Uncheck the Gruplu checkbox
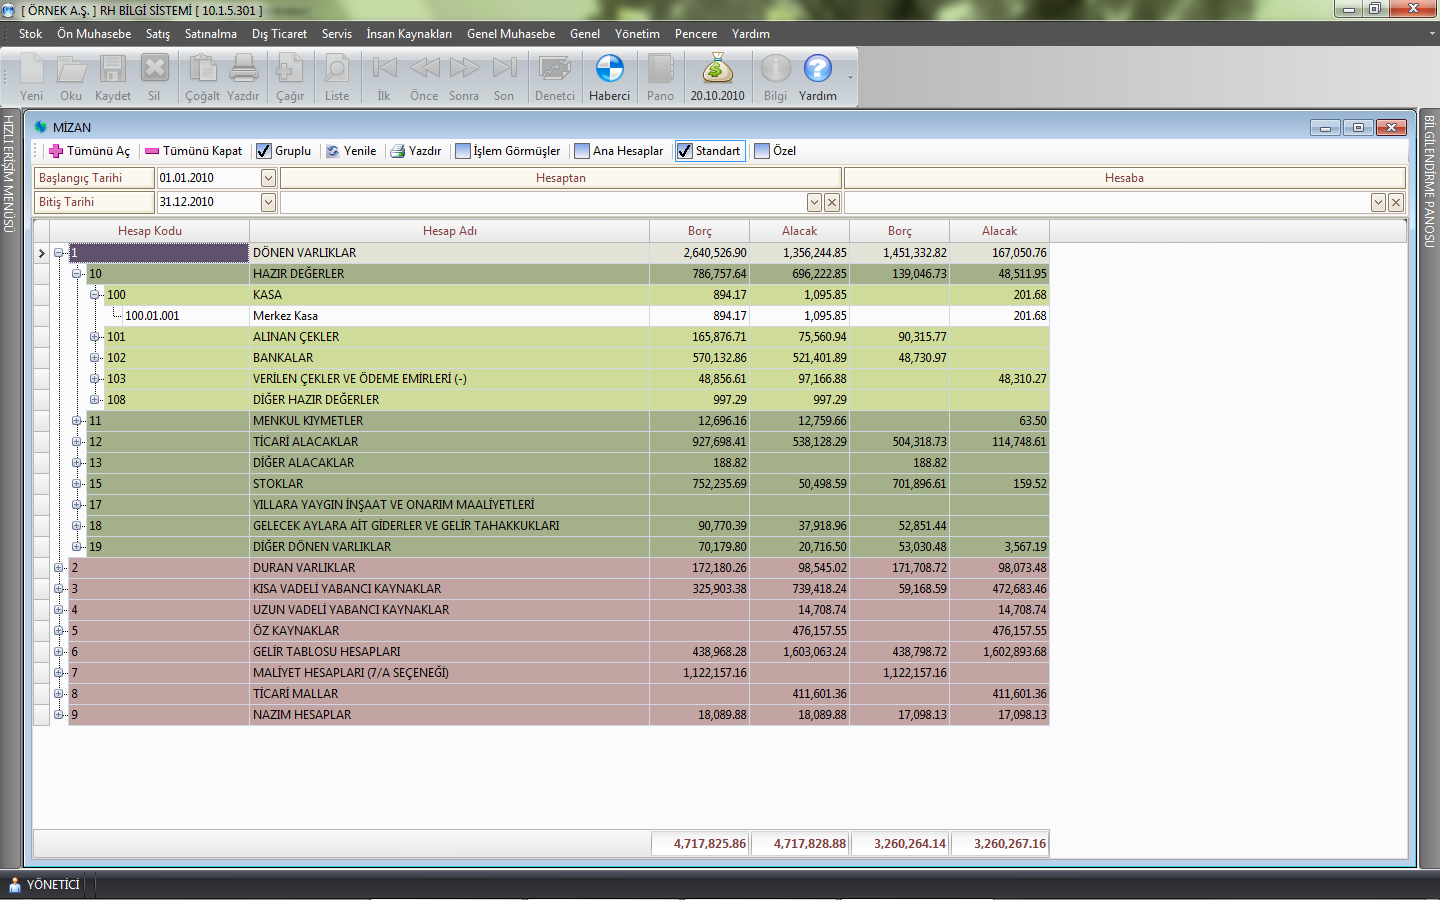 [x=264, y=151]
